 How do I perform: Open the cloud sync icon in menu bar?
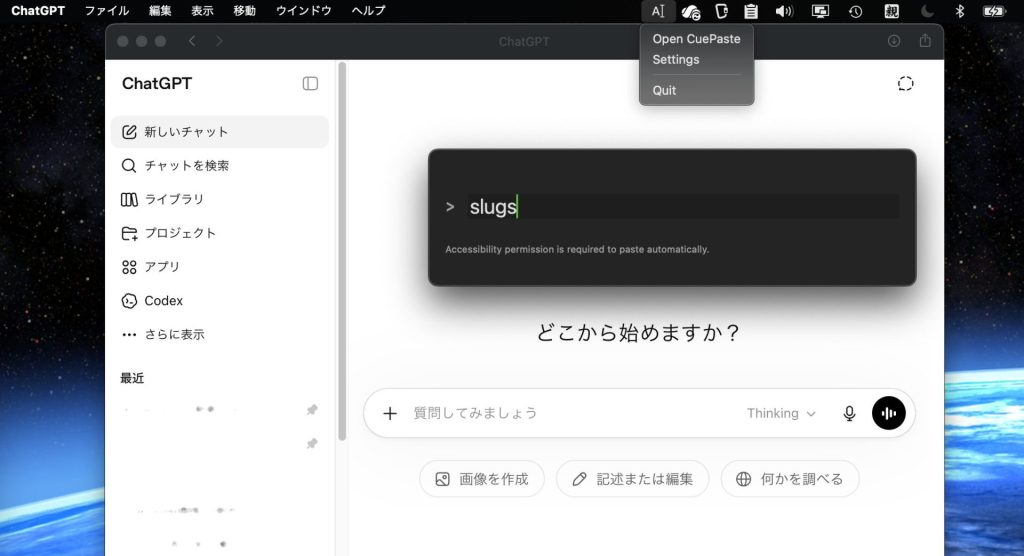click(690, 12)
